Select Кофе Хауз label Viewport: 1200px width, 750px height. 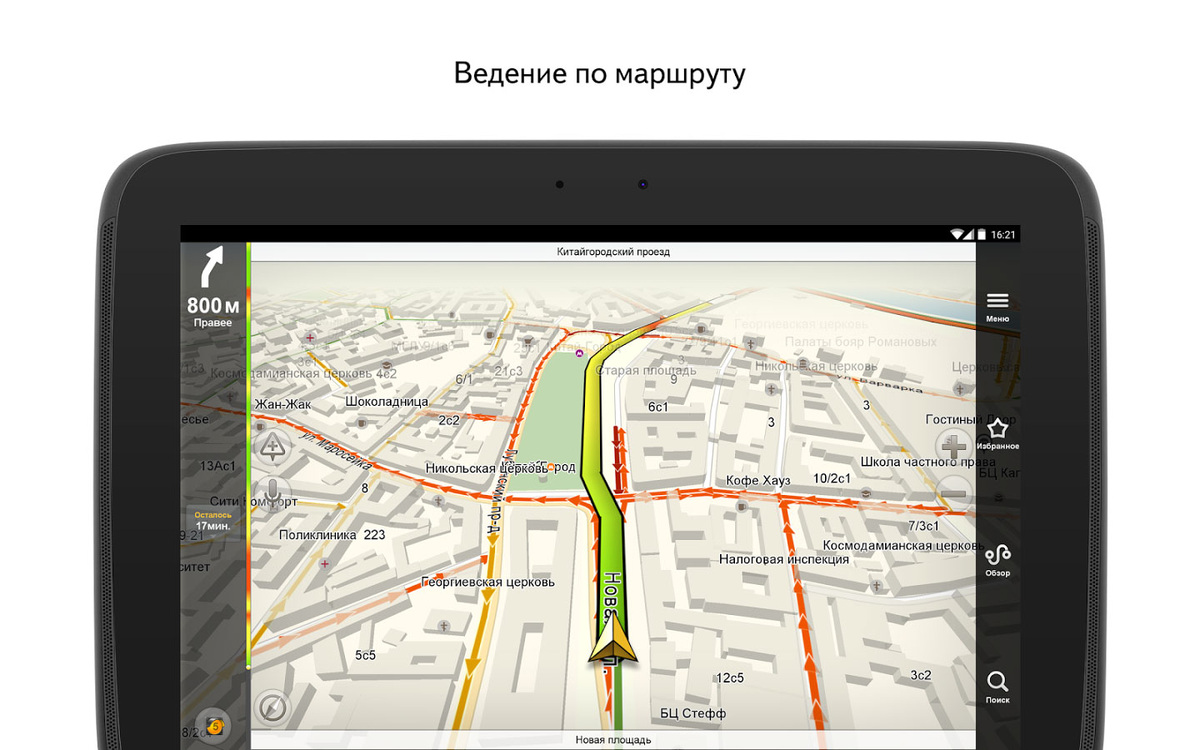(x=758, y=481)
